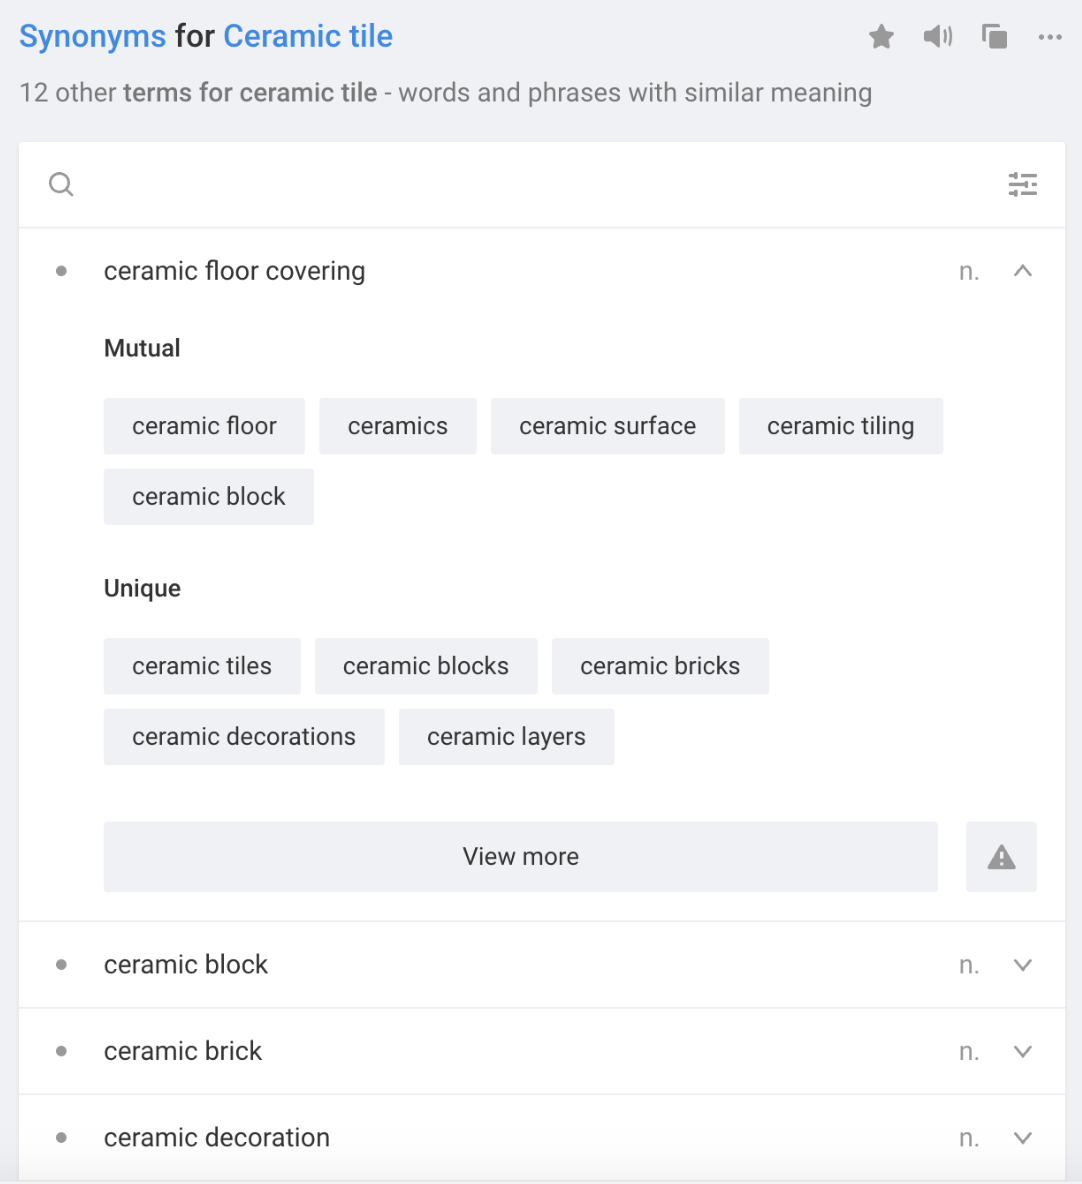Open the three-dot more options menu
Viewport: 1082px width, 1184px height.
[1050, 37]
